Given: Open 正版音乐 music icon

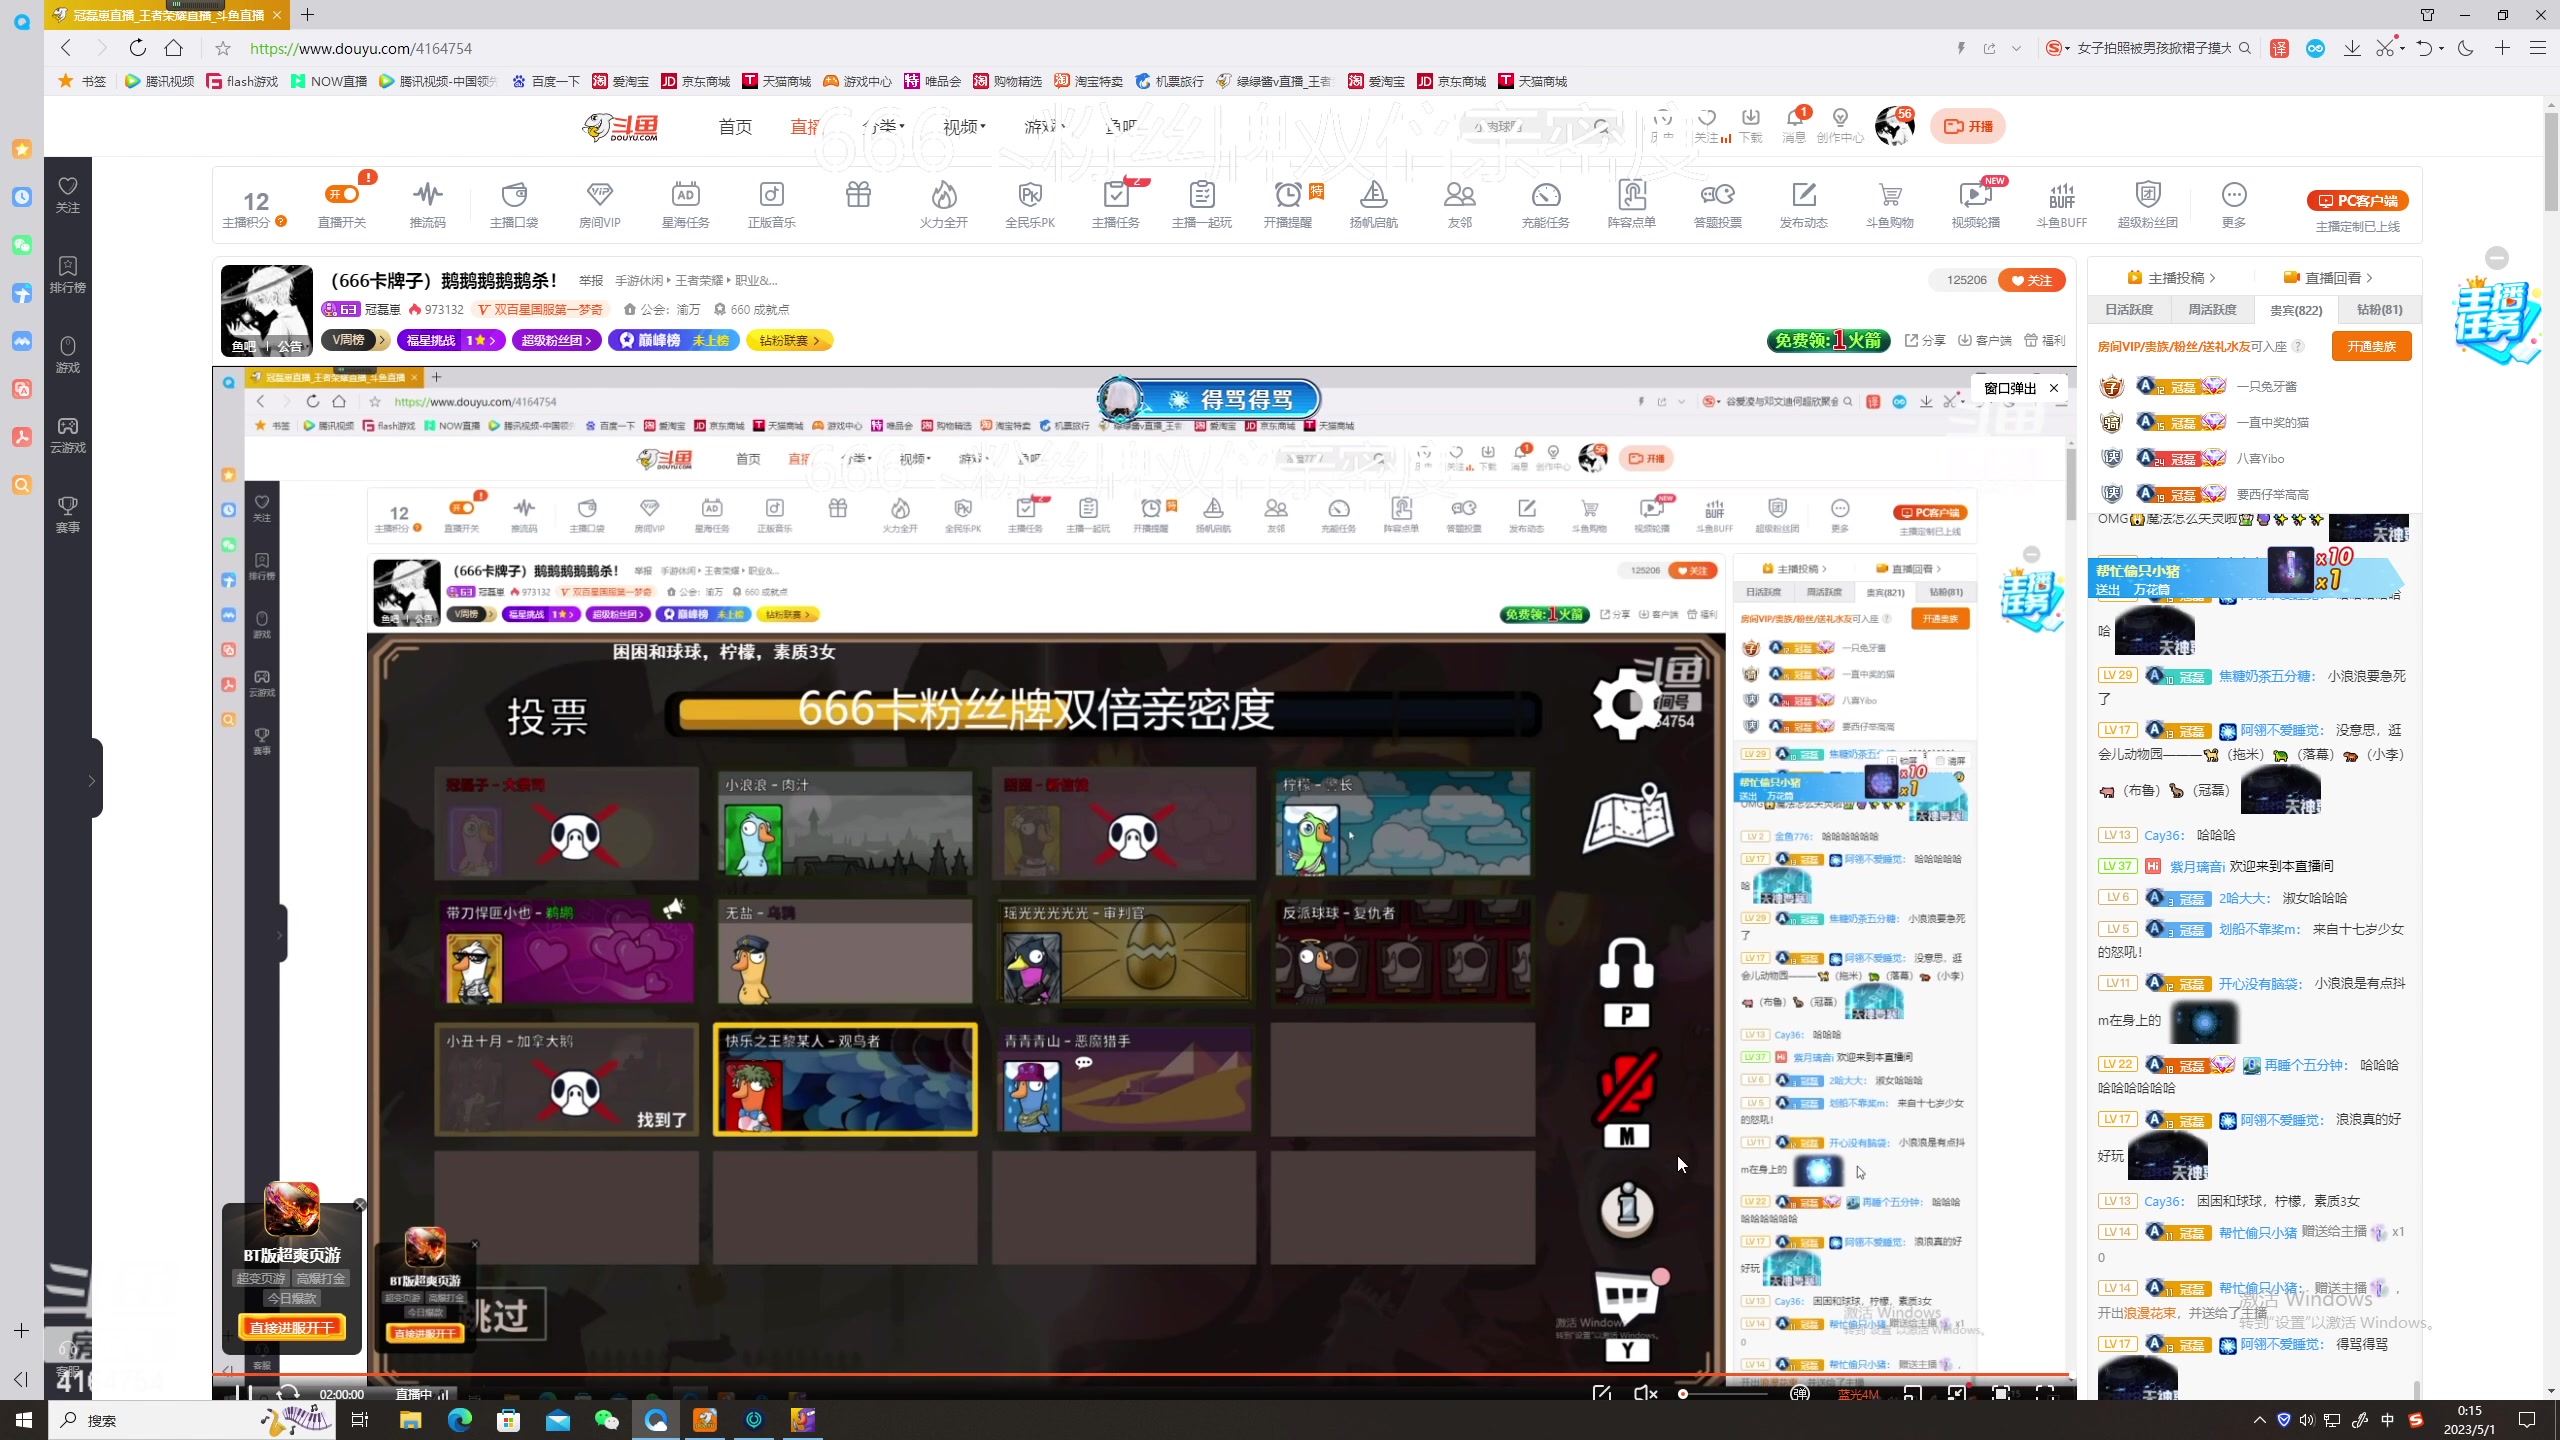Looking at the screenshot, I should point(772,194).
